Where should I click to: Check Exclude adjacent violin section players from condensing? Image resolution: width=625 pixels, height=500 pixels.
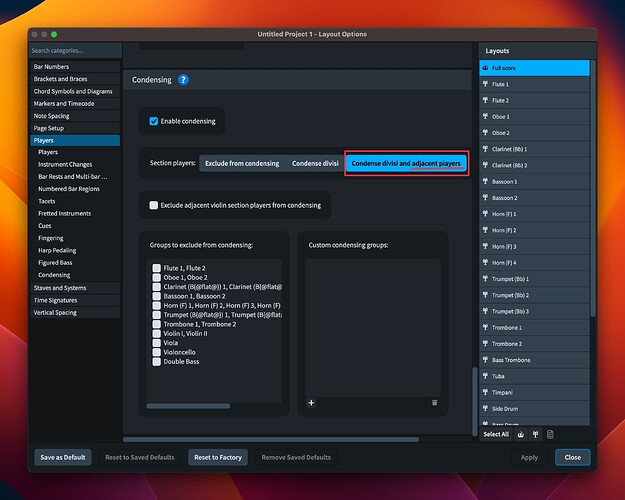click(153, 205)
